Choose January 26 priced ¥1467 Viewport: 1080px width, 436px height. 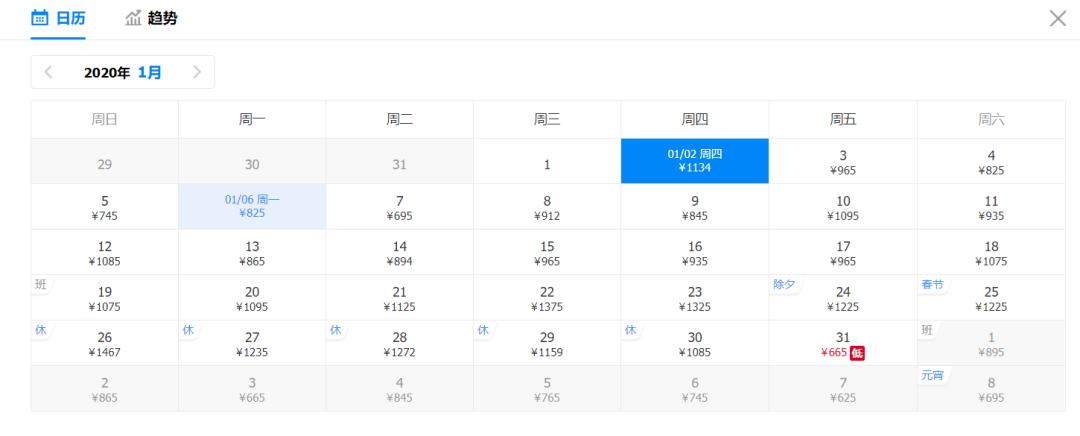point(105,343)
